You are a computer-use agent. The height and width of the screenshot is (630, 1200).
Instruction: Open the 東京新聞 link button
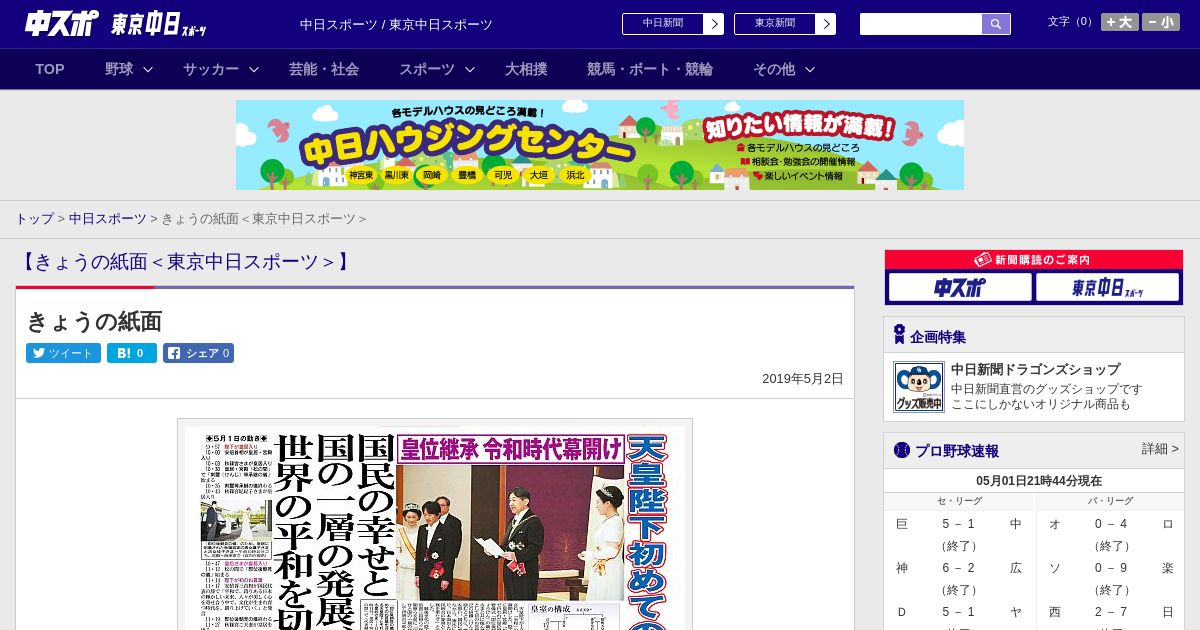coord(775,24)
